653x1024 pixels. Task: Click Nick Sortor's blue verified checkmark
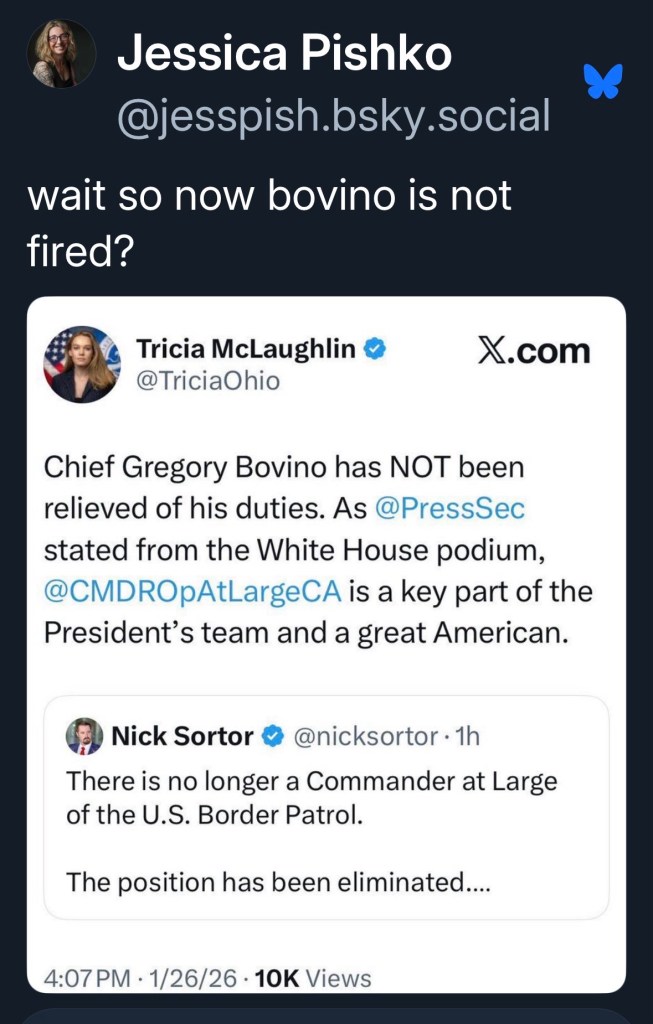(x=272, y=737)
